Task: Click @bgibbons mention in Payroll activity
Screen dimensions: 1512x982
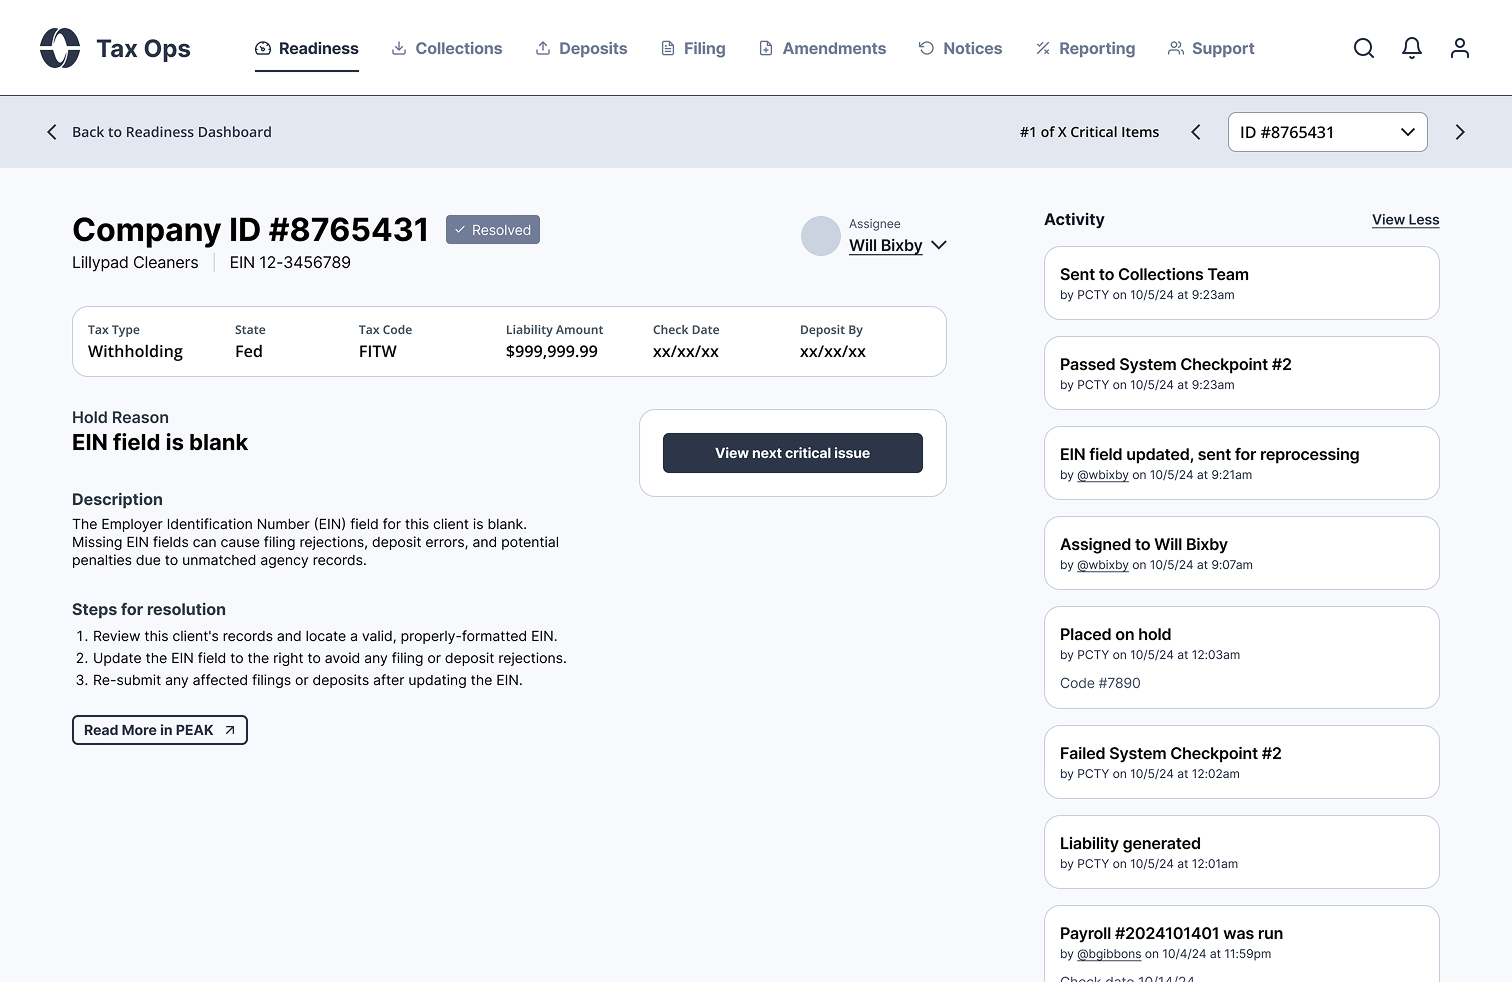Action: [1108, 954]
